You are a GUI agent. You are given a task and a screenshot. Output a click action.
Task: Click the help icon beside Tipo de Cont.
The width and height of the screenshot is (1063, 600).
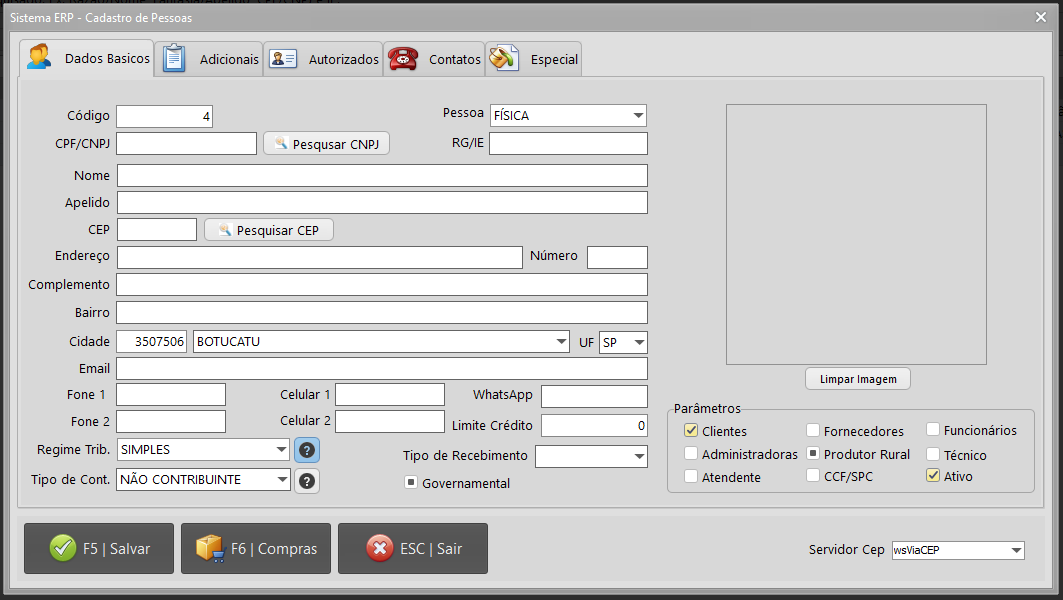click(x=308, y=481)
